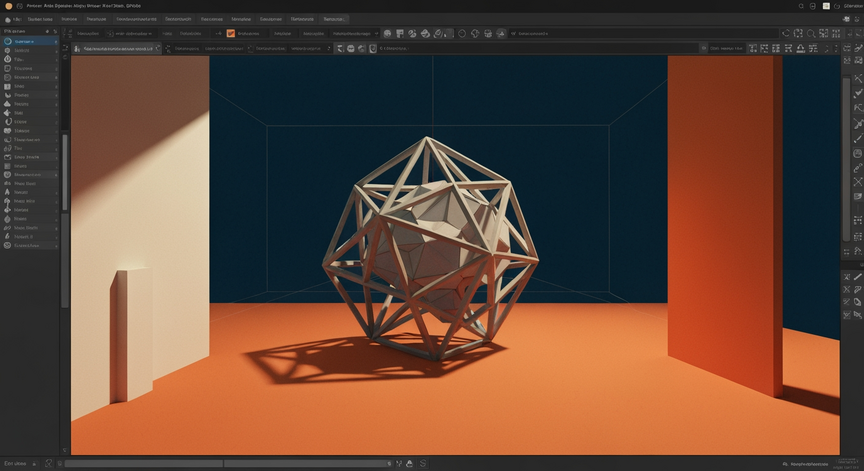Click the bottom horizontal progress bar

[x=228, y=464]
